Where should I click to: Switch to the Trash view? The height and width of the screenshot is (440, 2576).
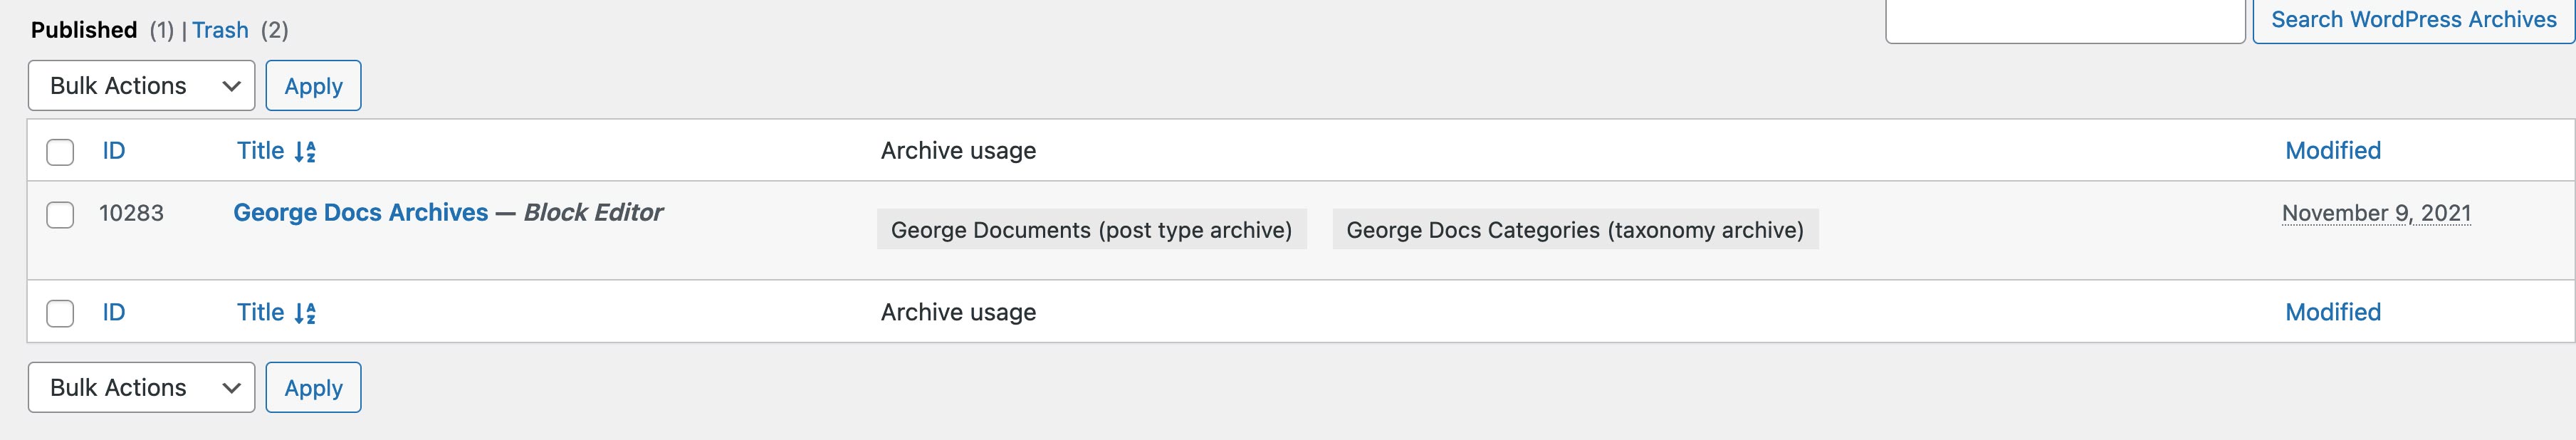click(220, 30)
